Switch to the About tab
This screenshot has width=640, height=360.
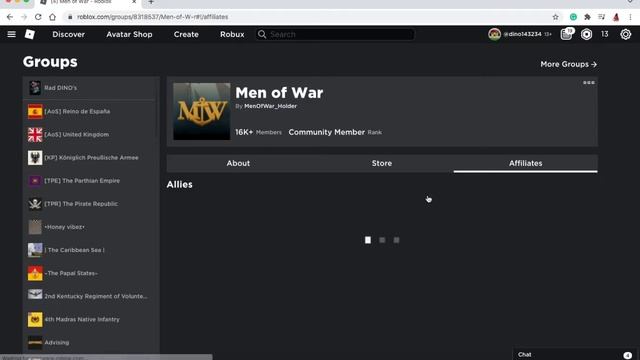(238, 163)
